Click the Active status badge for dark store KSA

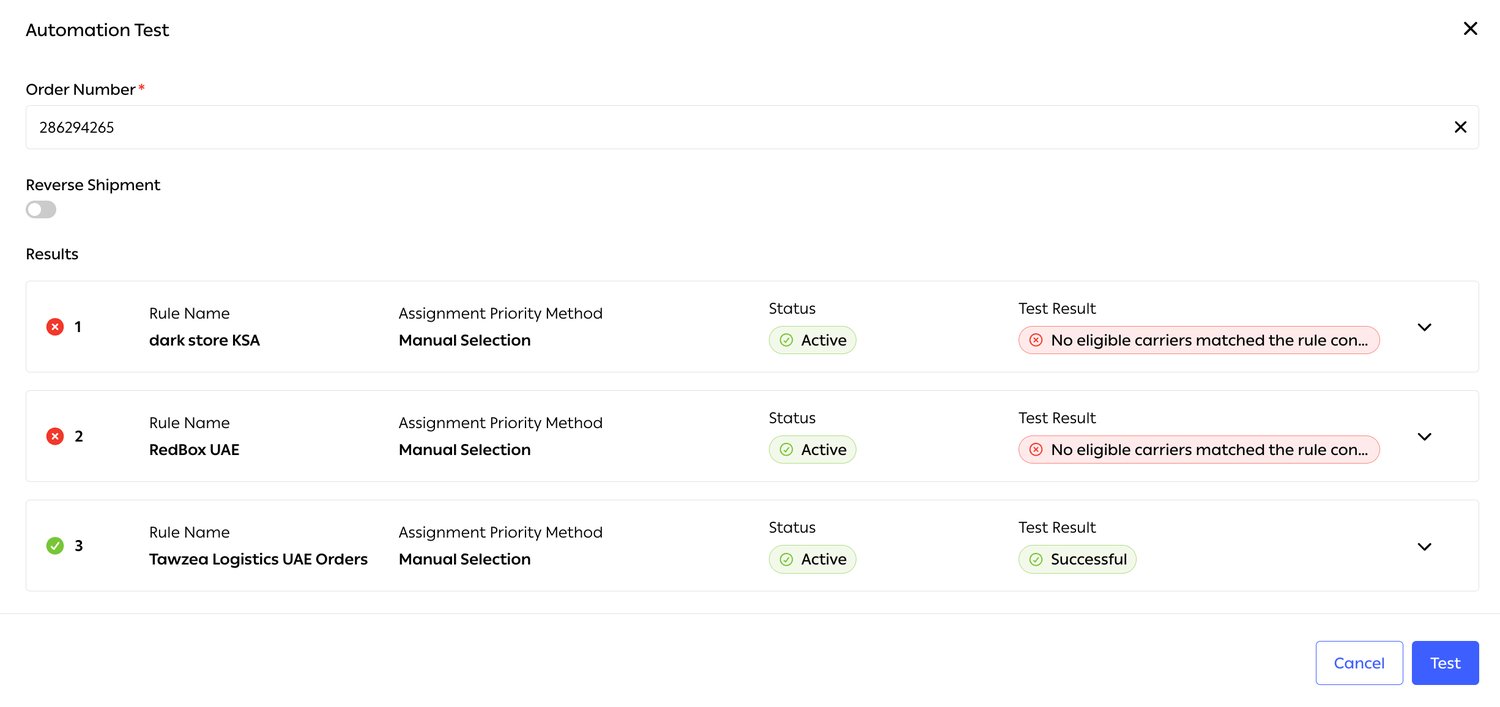[x=813, y=340]
